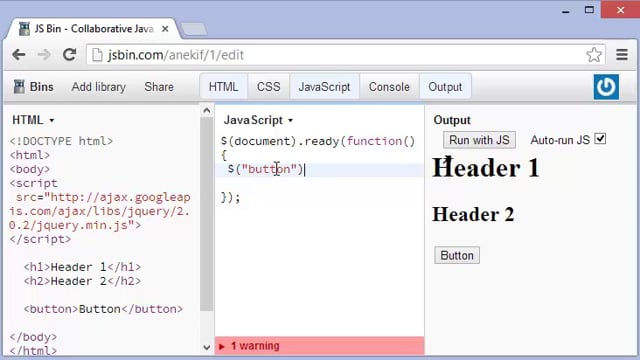
Task: Click the HTML panel scroll up arrow
Action: click(x=207, y=111)
